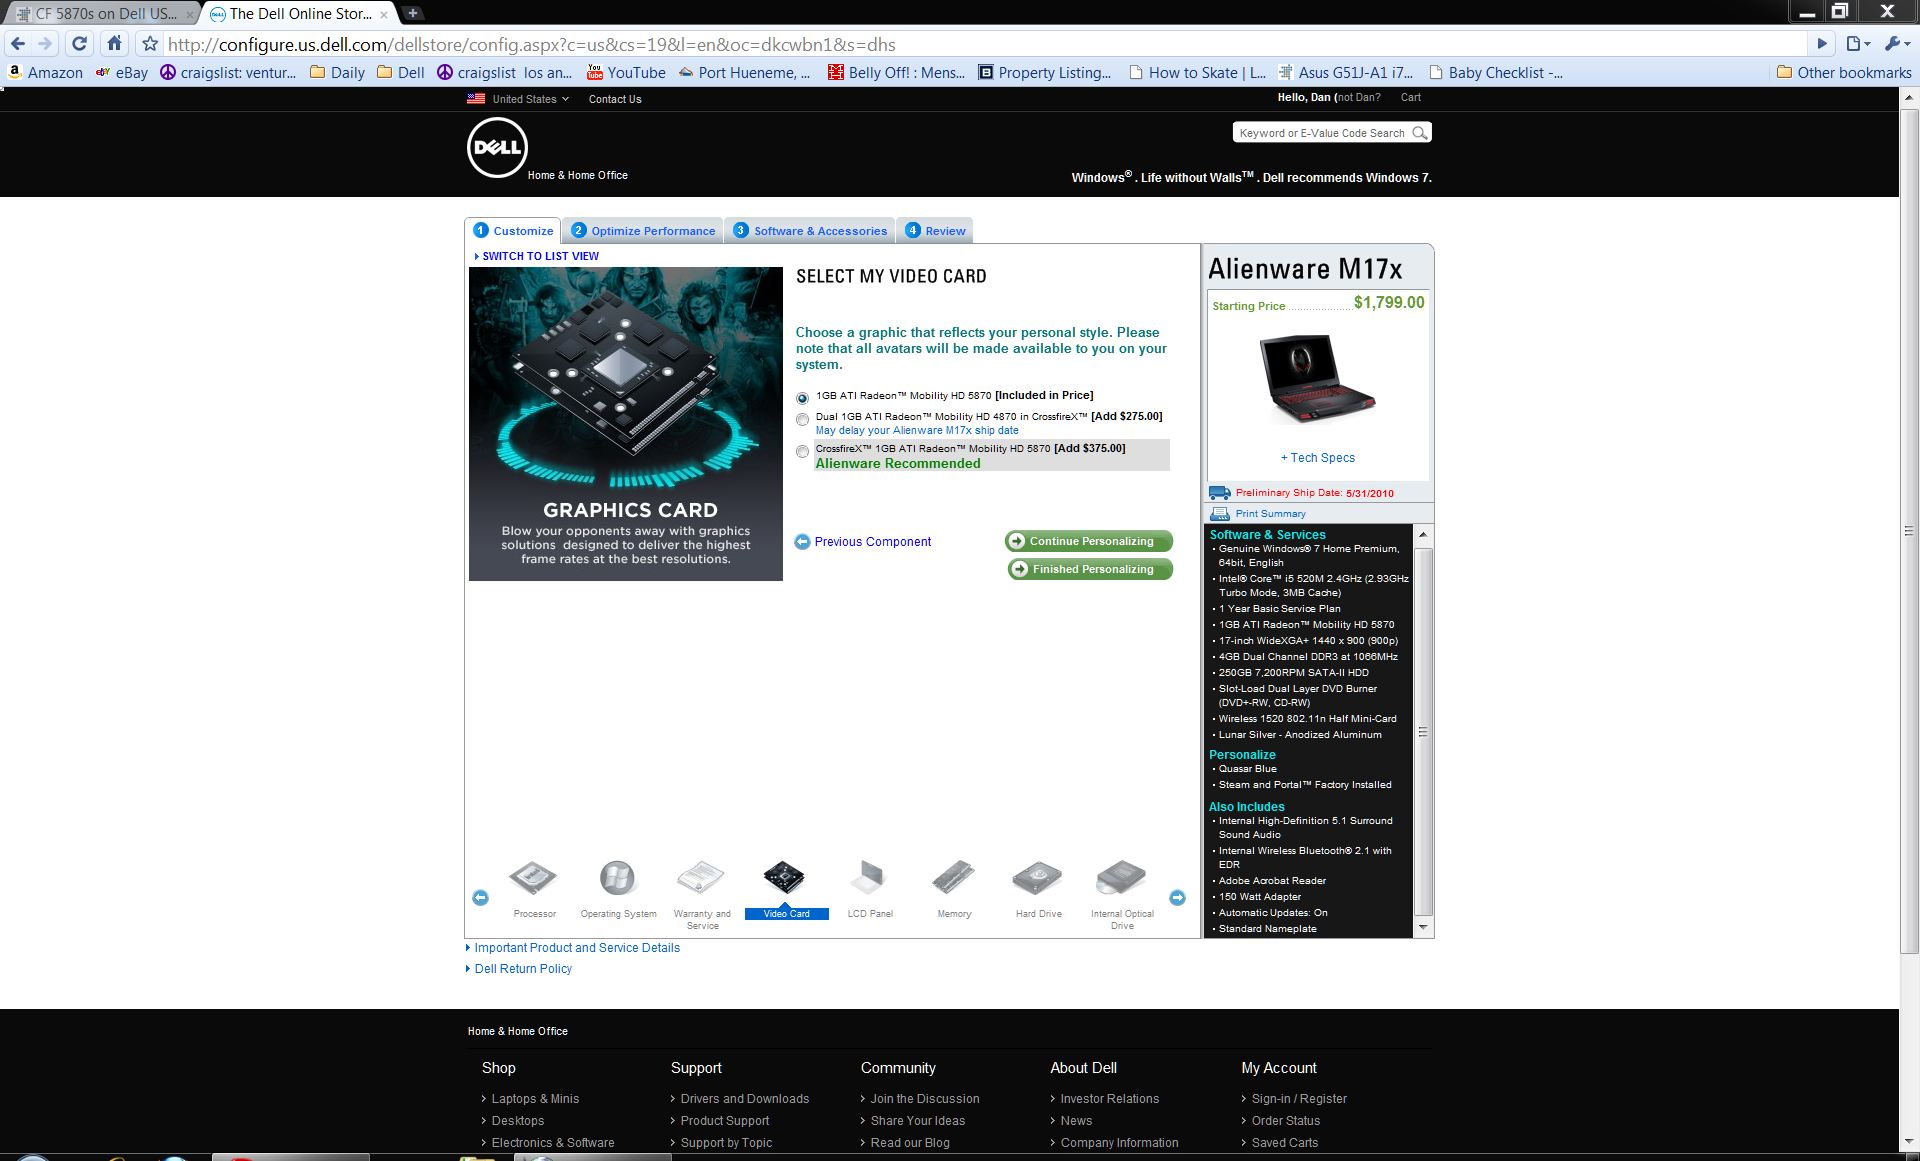
Task: Click the Alienware M17x laptop image
Action: coord(1318,379)
